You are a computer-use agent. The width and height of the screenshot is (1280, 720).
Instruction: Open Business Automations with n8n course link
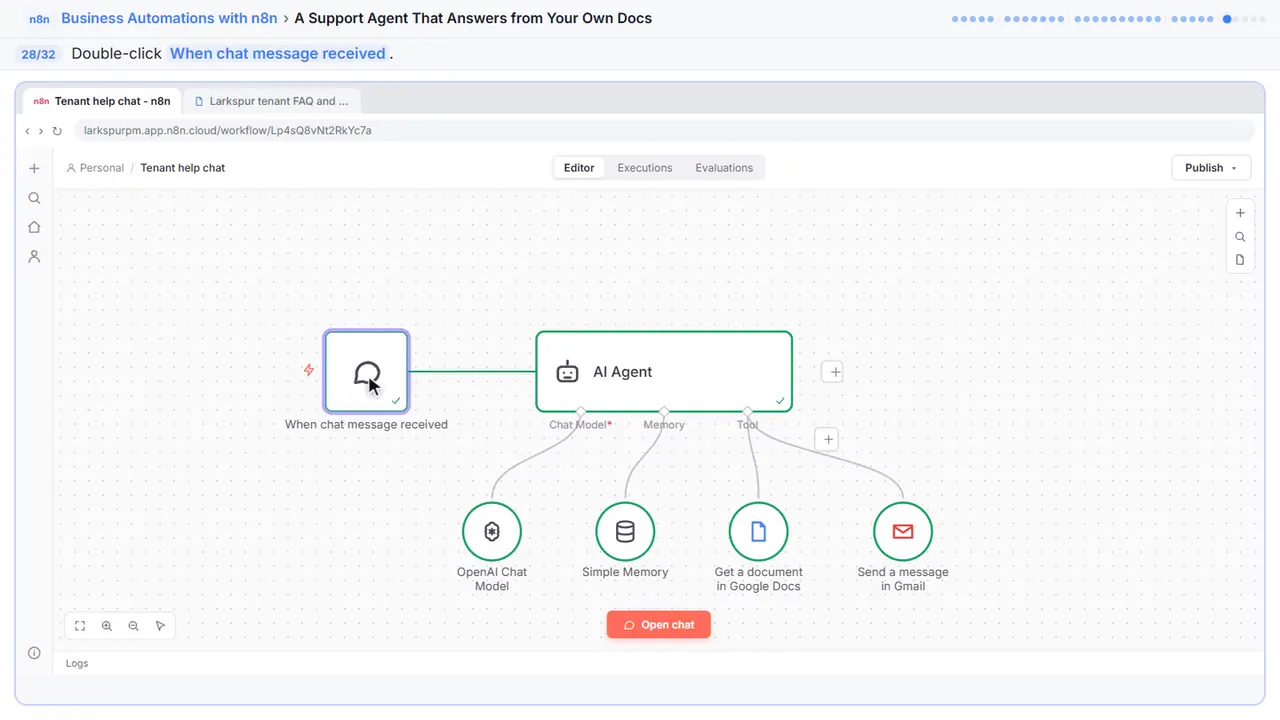(x=169, y=18)
